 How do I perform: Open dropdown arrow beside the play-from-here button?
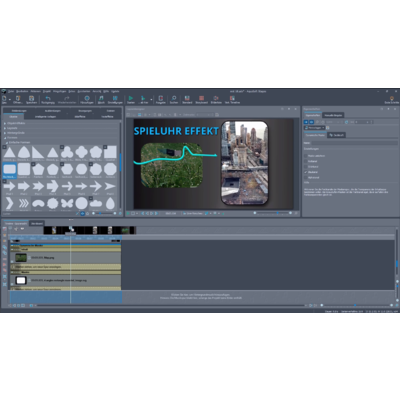(151, 100)
